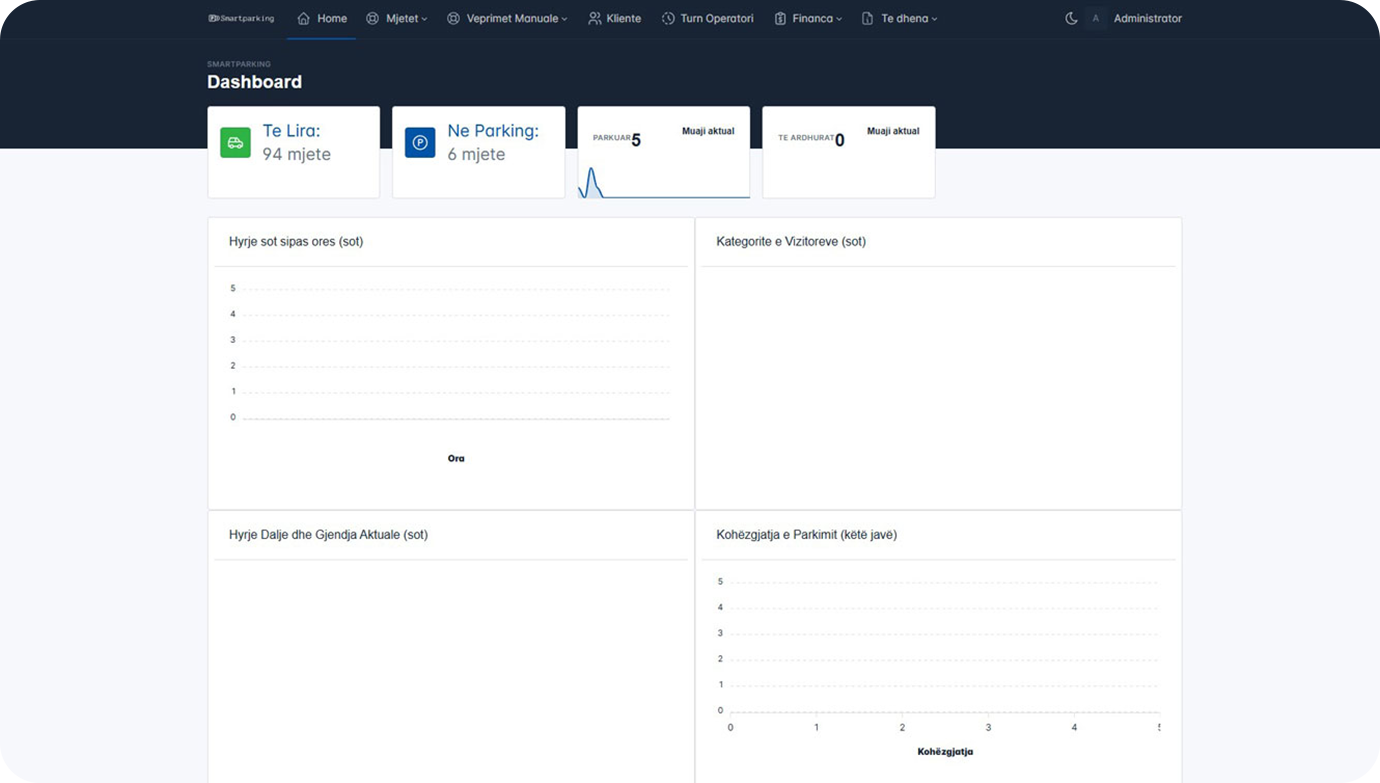Image resolution: width=1380 pixels, height=783 pixels.
Task: Click the Ne Parking card title
Action: [492, 131]
